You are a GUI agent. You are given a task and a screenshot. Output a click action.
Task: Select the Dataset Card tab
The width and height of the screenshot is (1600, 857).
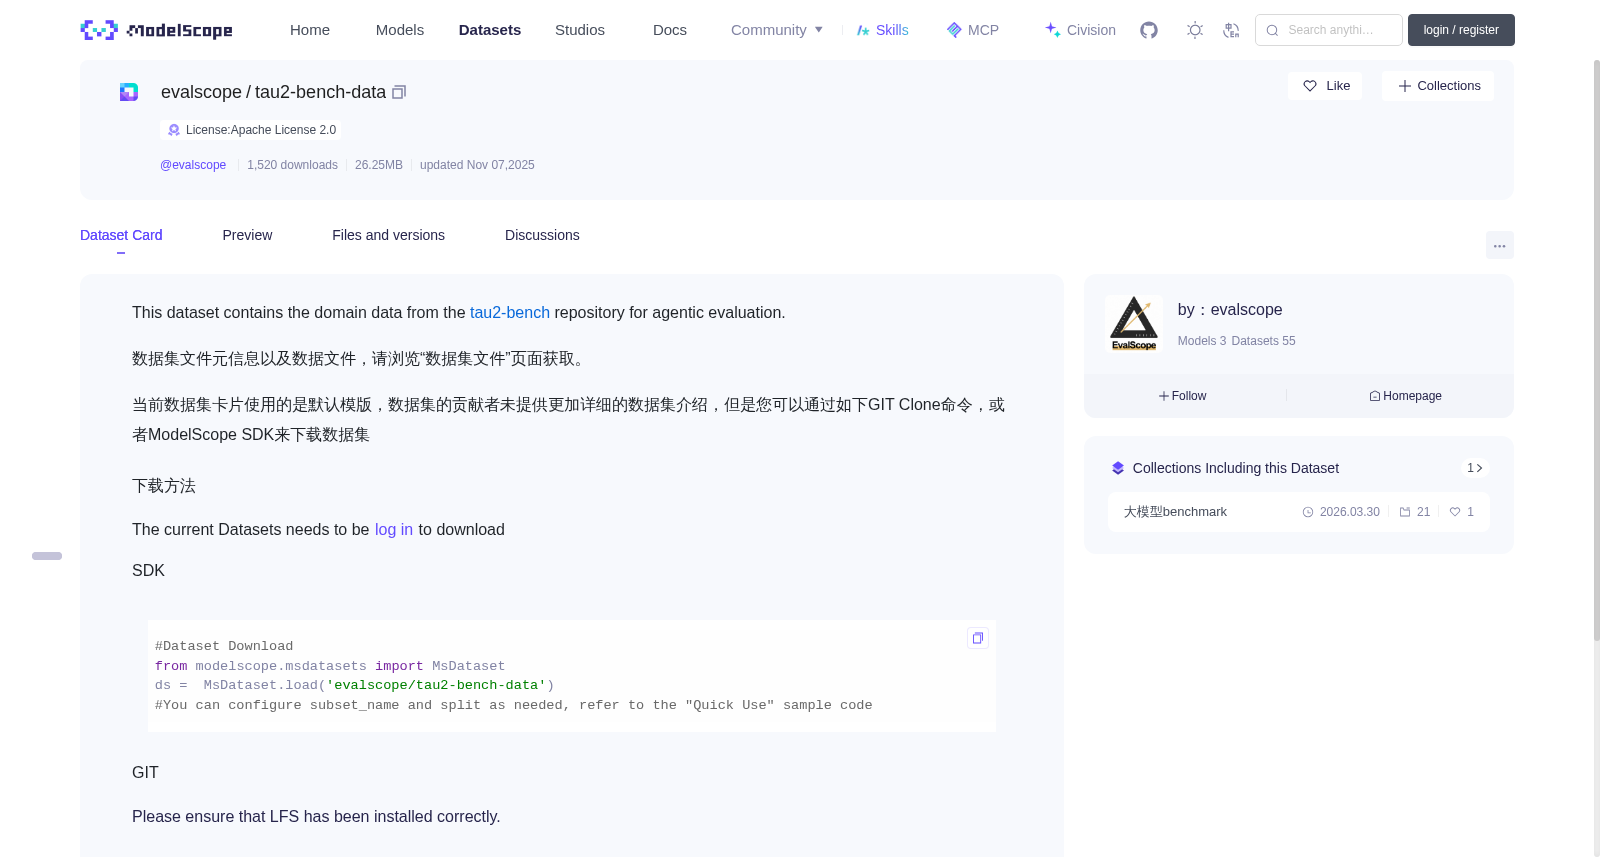point(121,235)
